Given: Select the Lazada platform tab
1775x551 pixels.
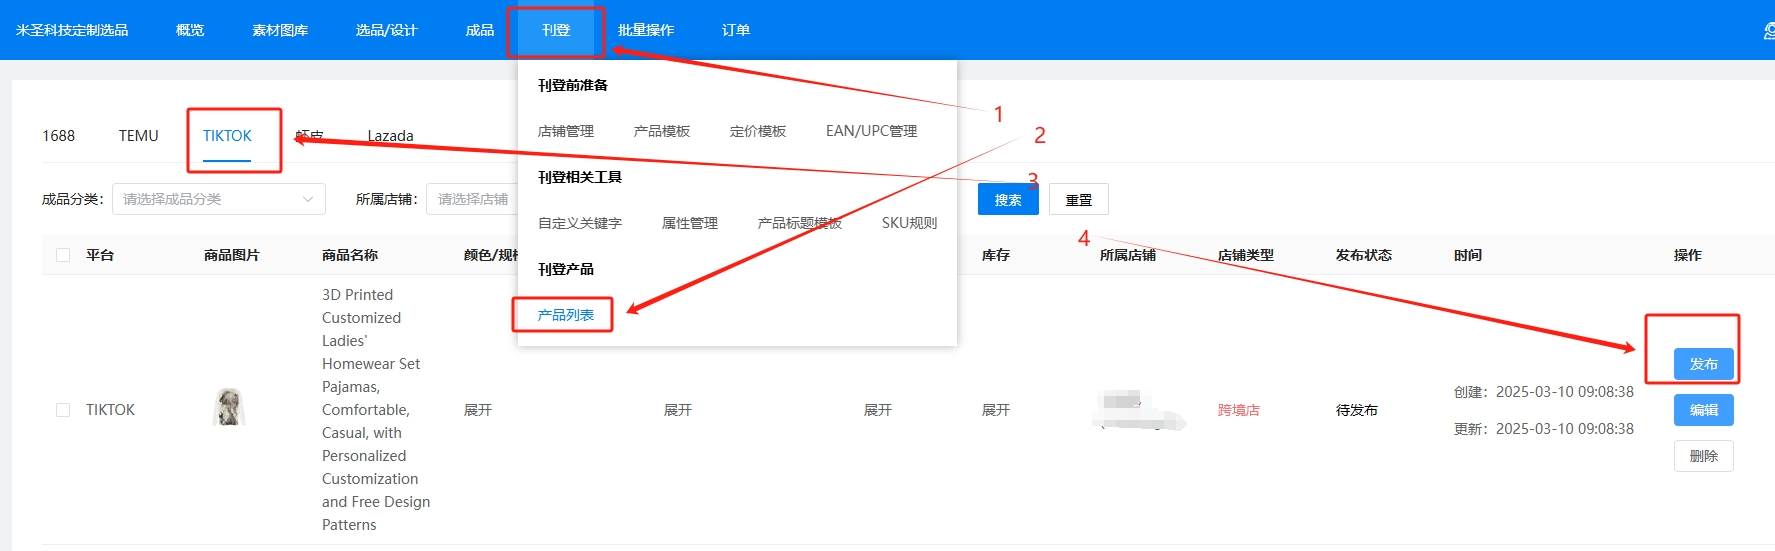Looking at the screenshot, I should coord(390,136).
